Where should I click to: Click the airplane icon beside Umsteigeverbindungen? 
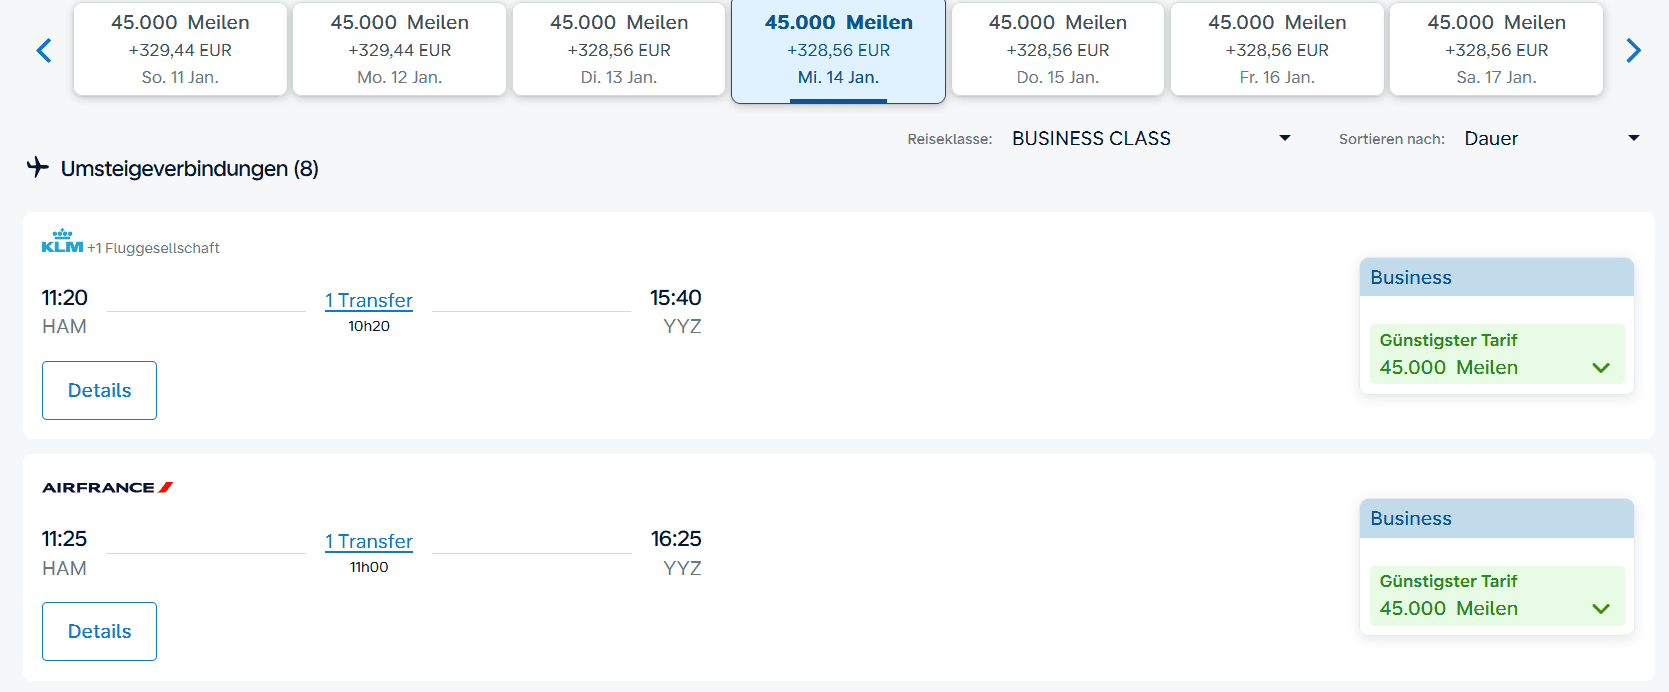(38, 167)
